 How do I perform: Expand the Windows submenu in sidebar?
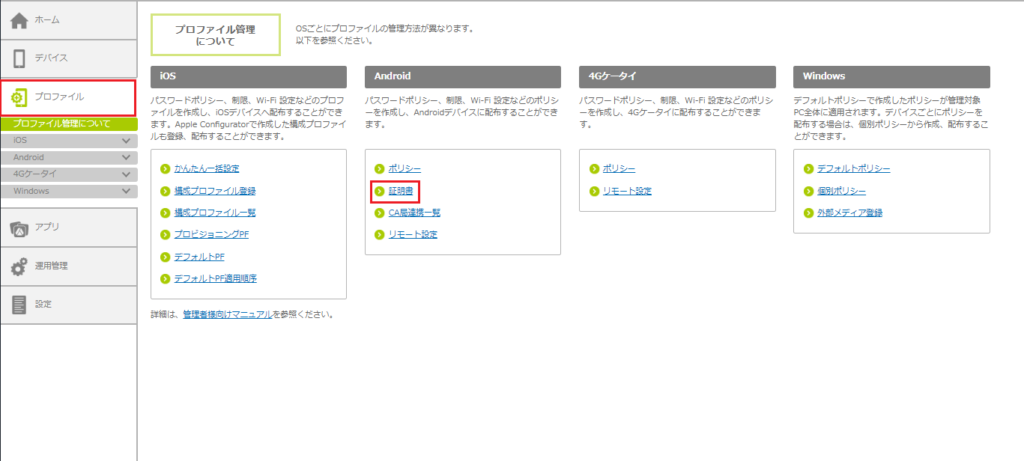click(x=126, y=190)
